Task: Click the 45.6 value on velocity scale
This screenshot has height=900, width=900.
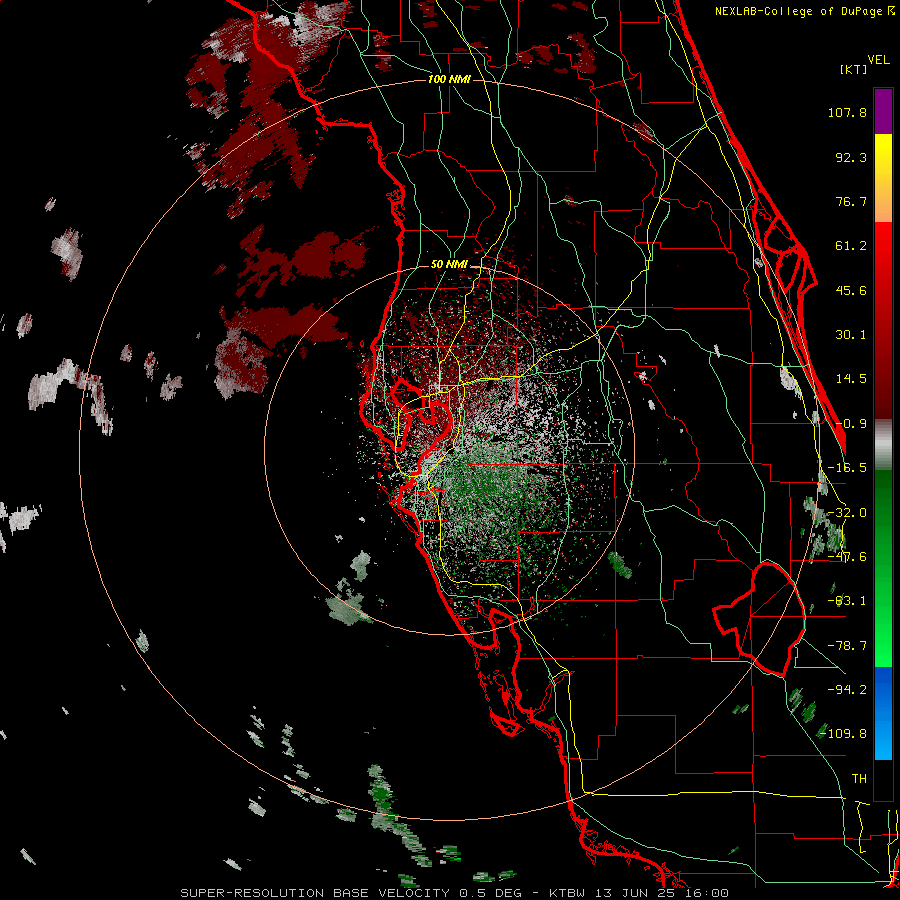Action: (x=851, y=290)
